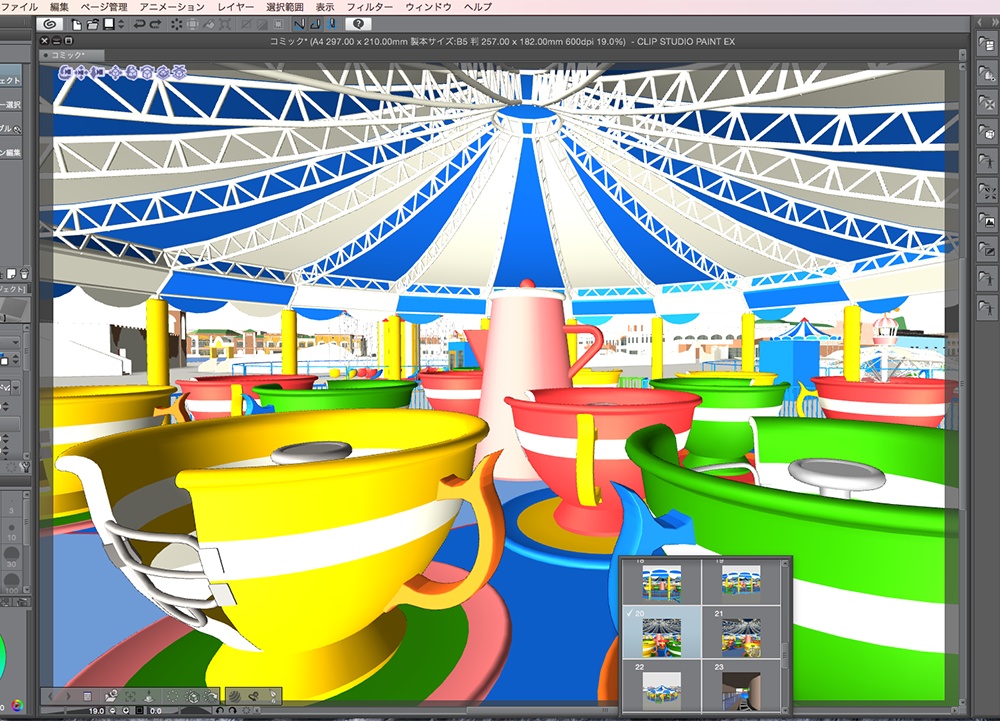Click the 19.0 zoom value field
This screenshot has height=721, width=1000.
click(96, 710)
